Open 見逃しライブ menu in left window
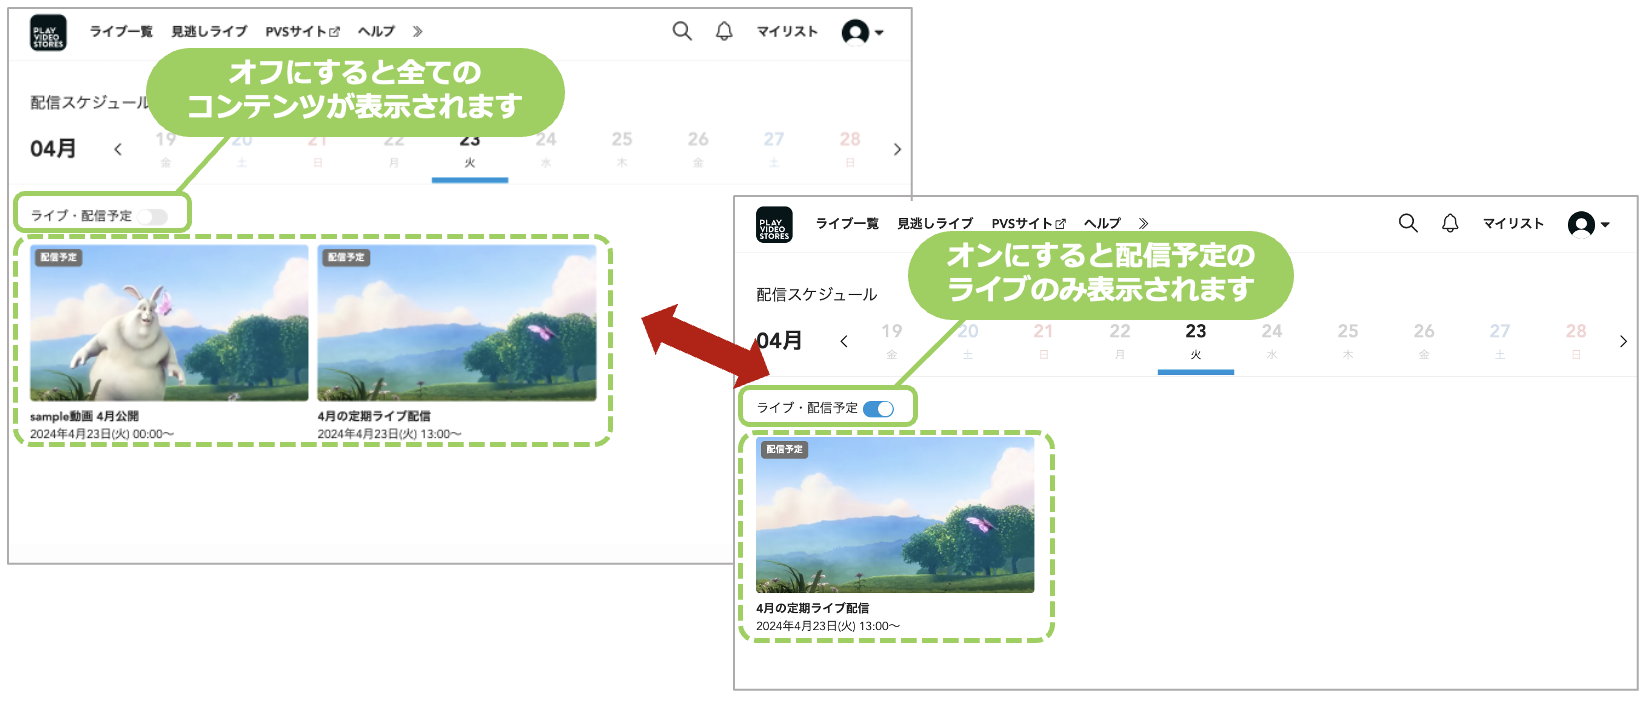The image size is (1648, 704). tap(209, 32)
